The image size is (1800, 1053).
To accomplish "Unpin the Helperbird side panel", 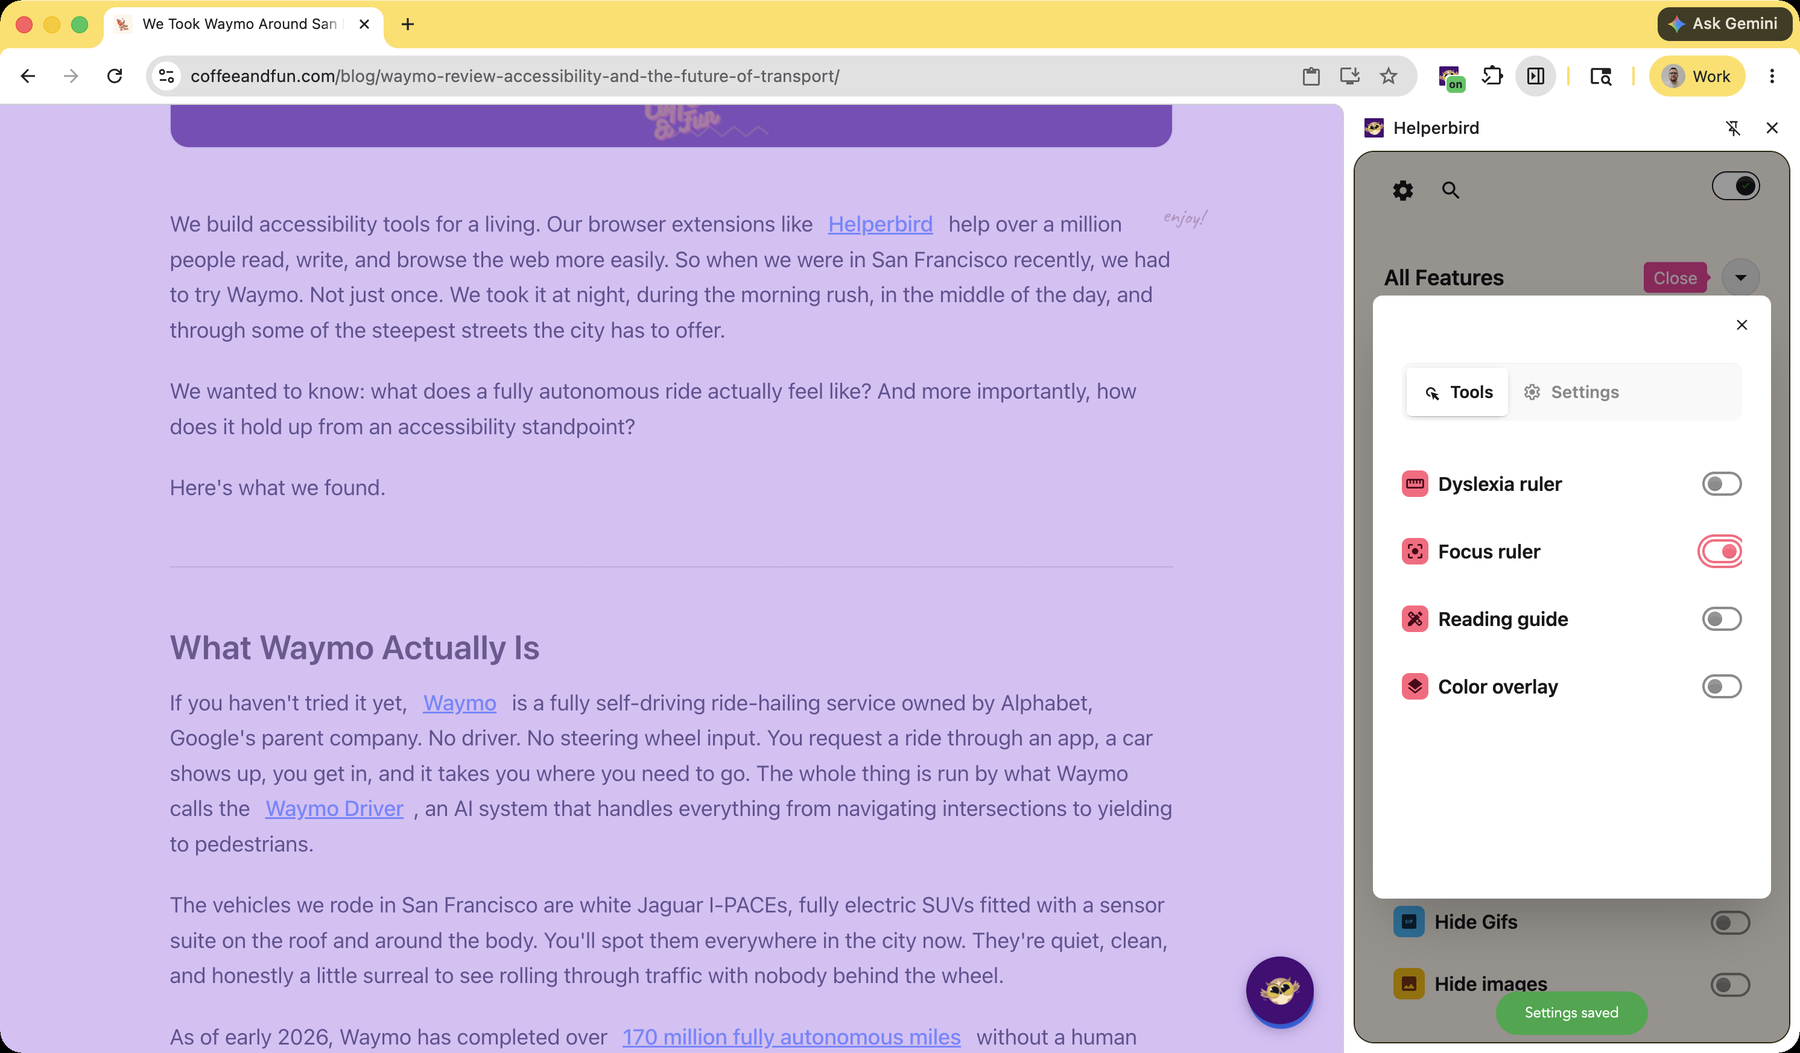I will pyautogui.click(x=1733, y=128).
